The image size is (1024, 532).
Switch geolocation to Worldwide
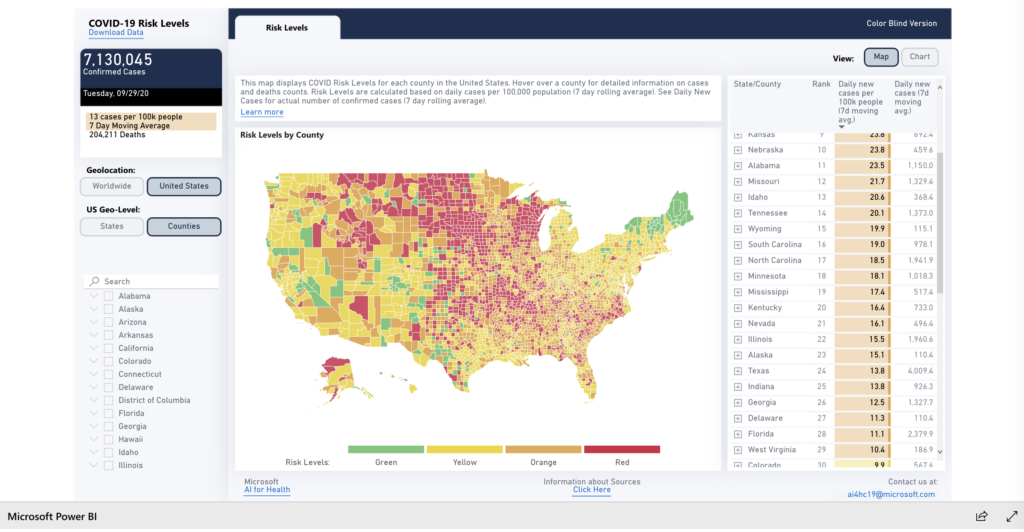tap(112, 187)
